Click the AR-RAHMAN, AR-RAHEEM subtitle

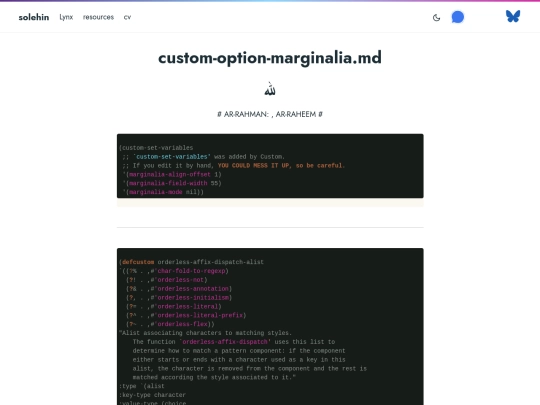coord(270,114)
